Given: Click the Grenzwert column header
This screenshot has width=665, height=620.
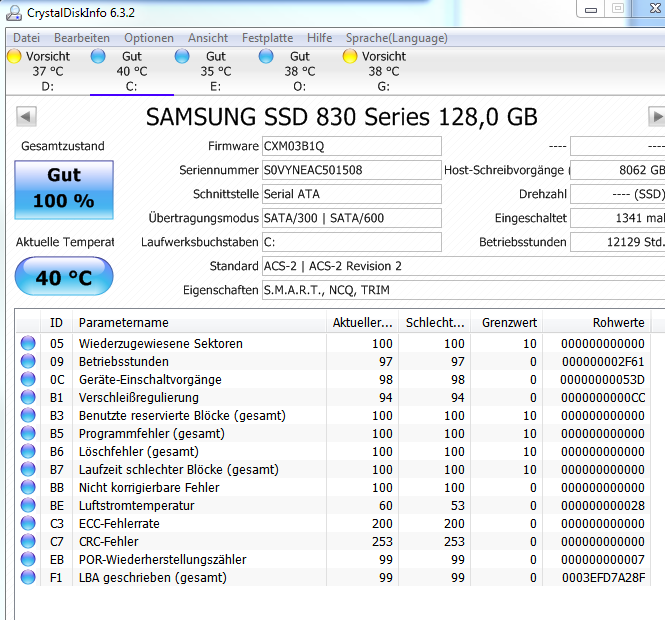Looking at the screenshot, I should click(x=506, y=323).
